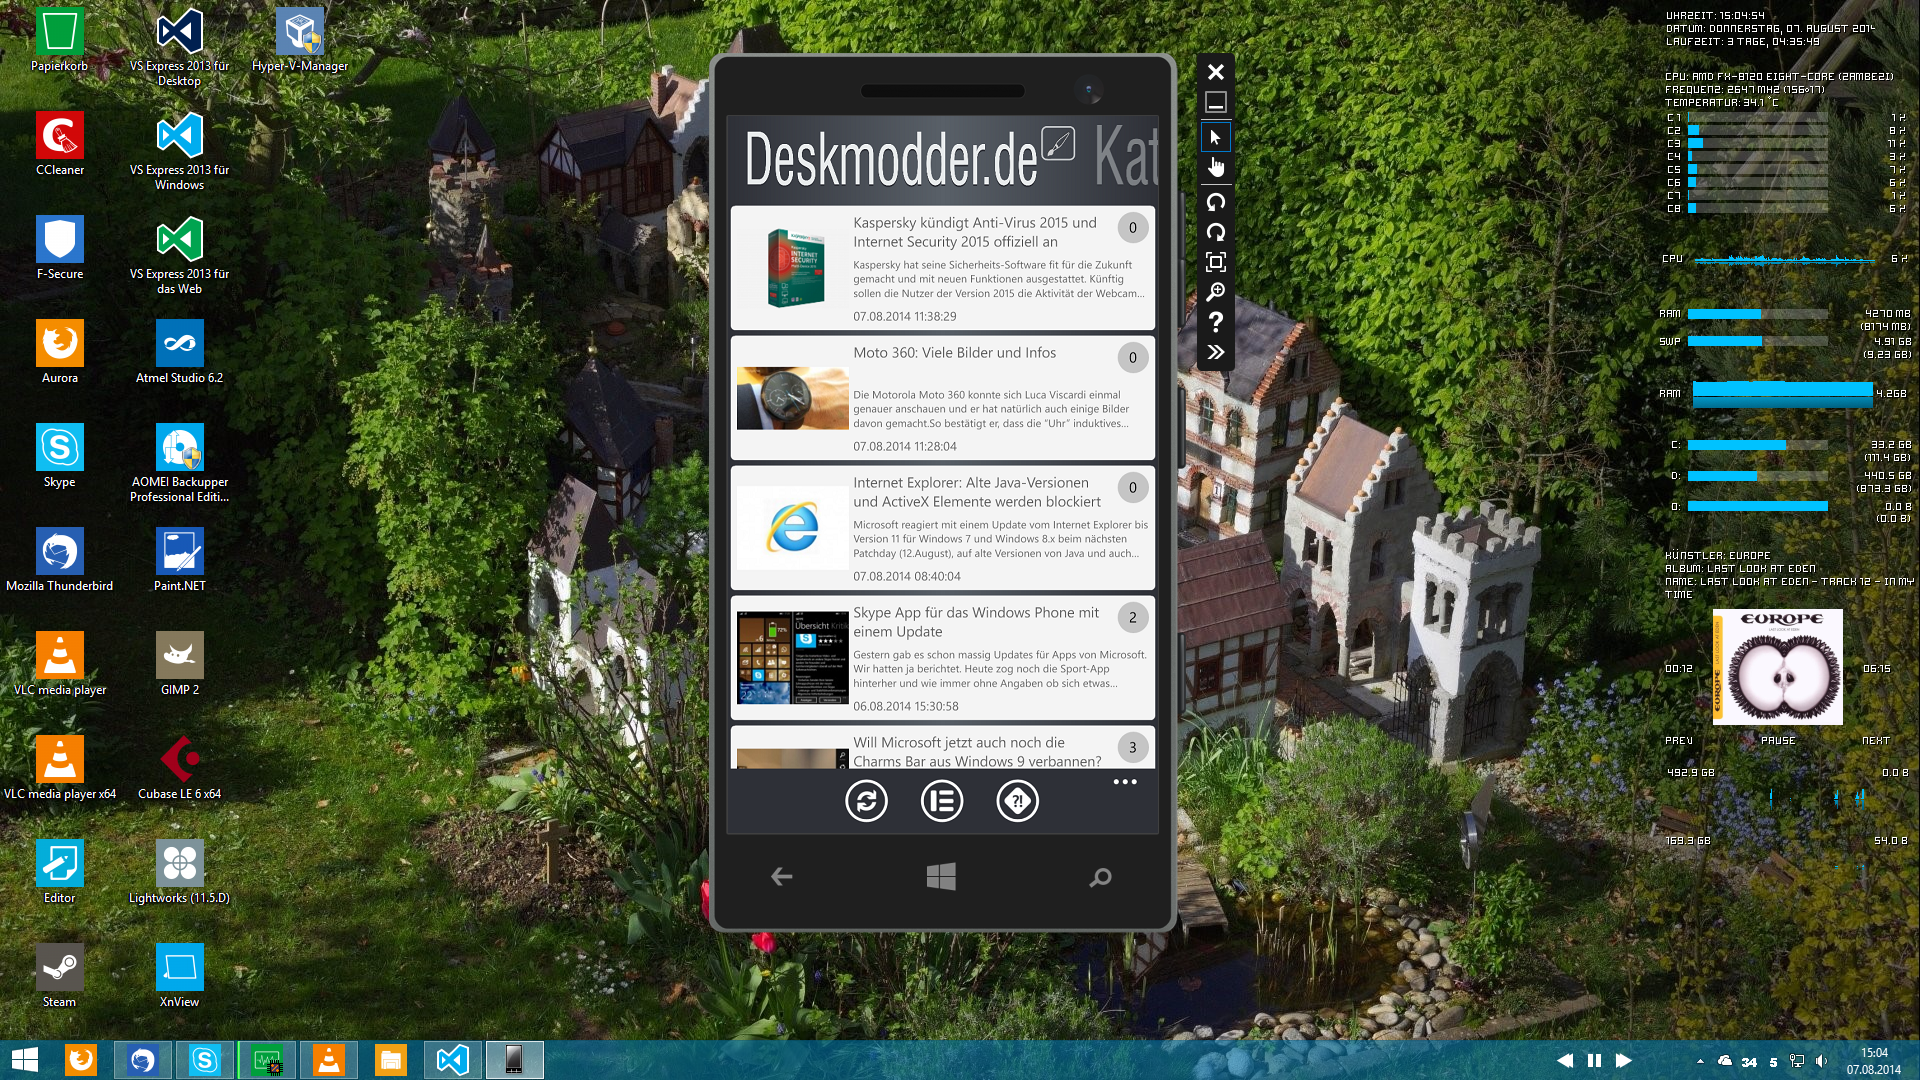The height and width of the screenshot is (1080, 1920).
Task: Open Skype App Windows Phone article
Action: pyautogui.click(x=943, y=658)
